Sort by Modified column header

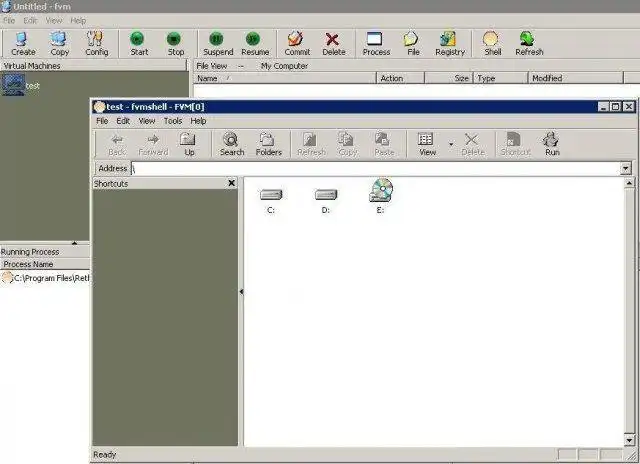coord(576,78)
